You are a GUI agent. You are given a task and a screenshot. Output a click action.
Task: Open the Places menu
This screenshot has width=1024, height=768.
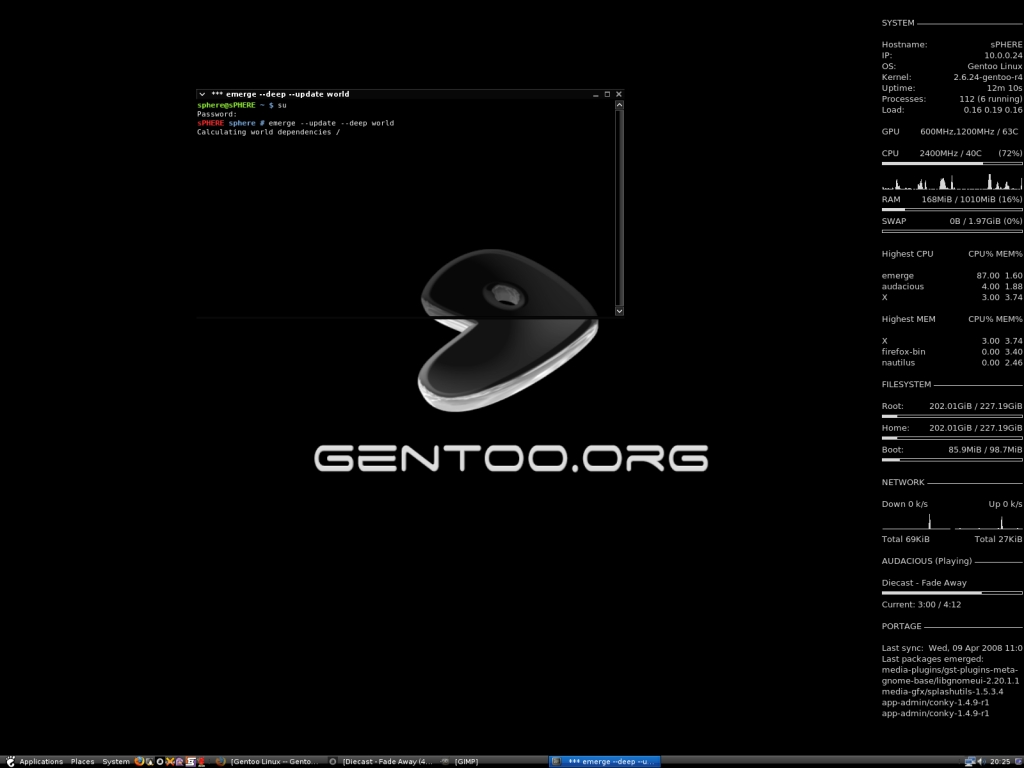click(82, 761)
